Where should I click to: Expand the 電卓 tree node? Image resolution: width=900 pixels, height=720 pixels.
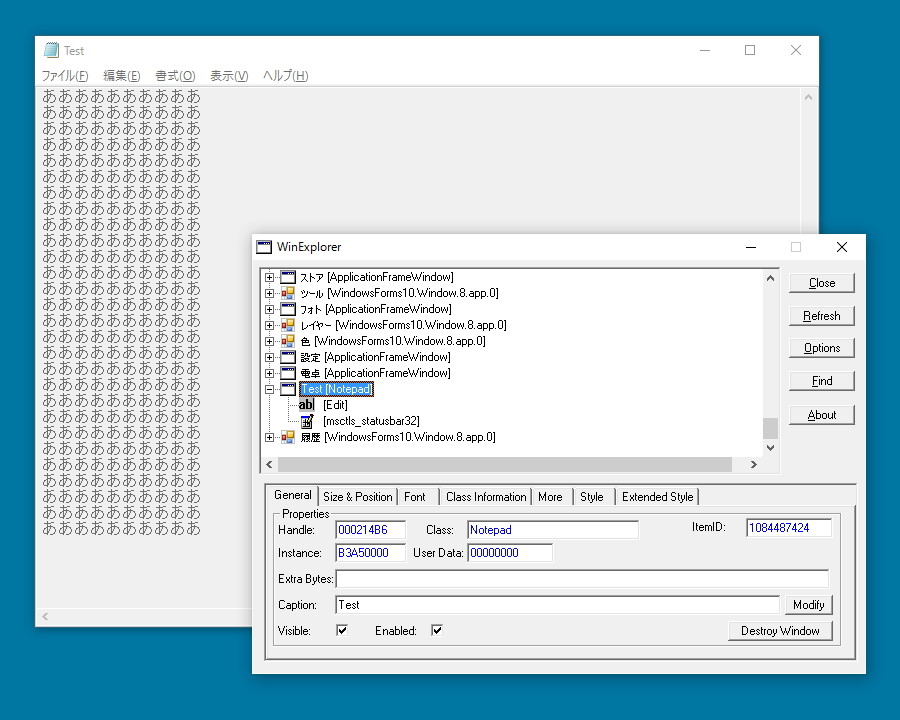coord(269,373)
